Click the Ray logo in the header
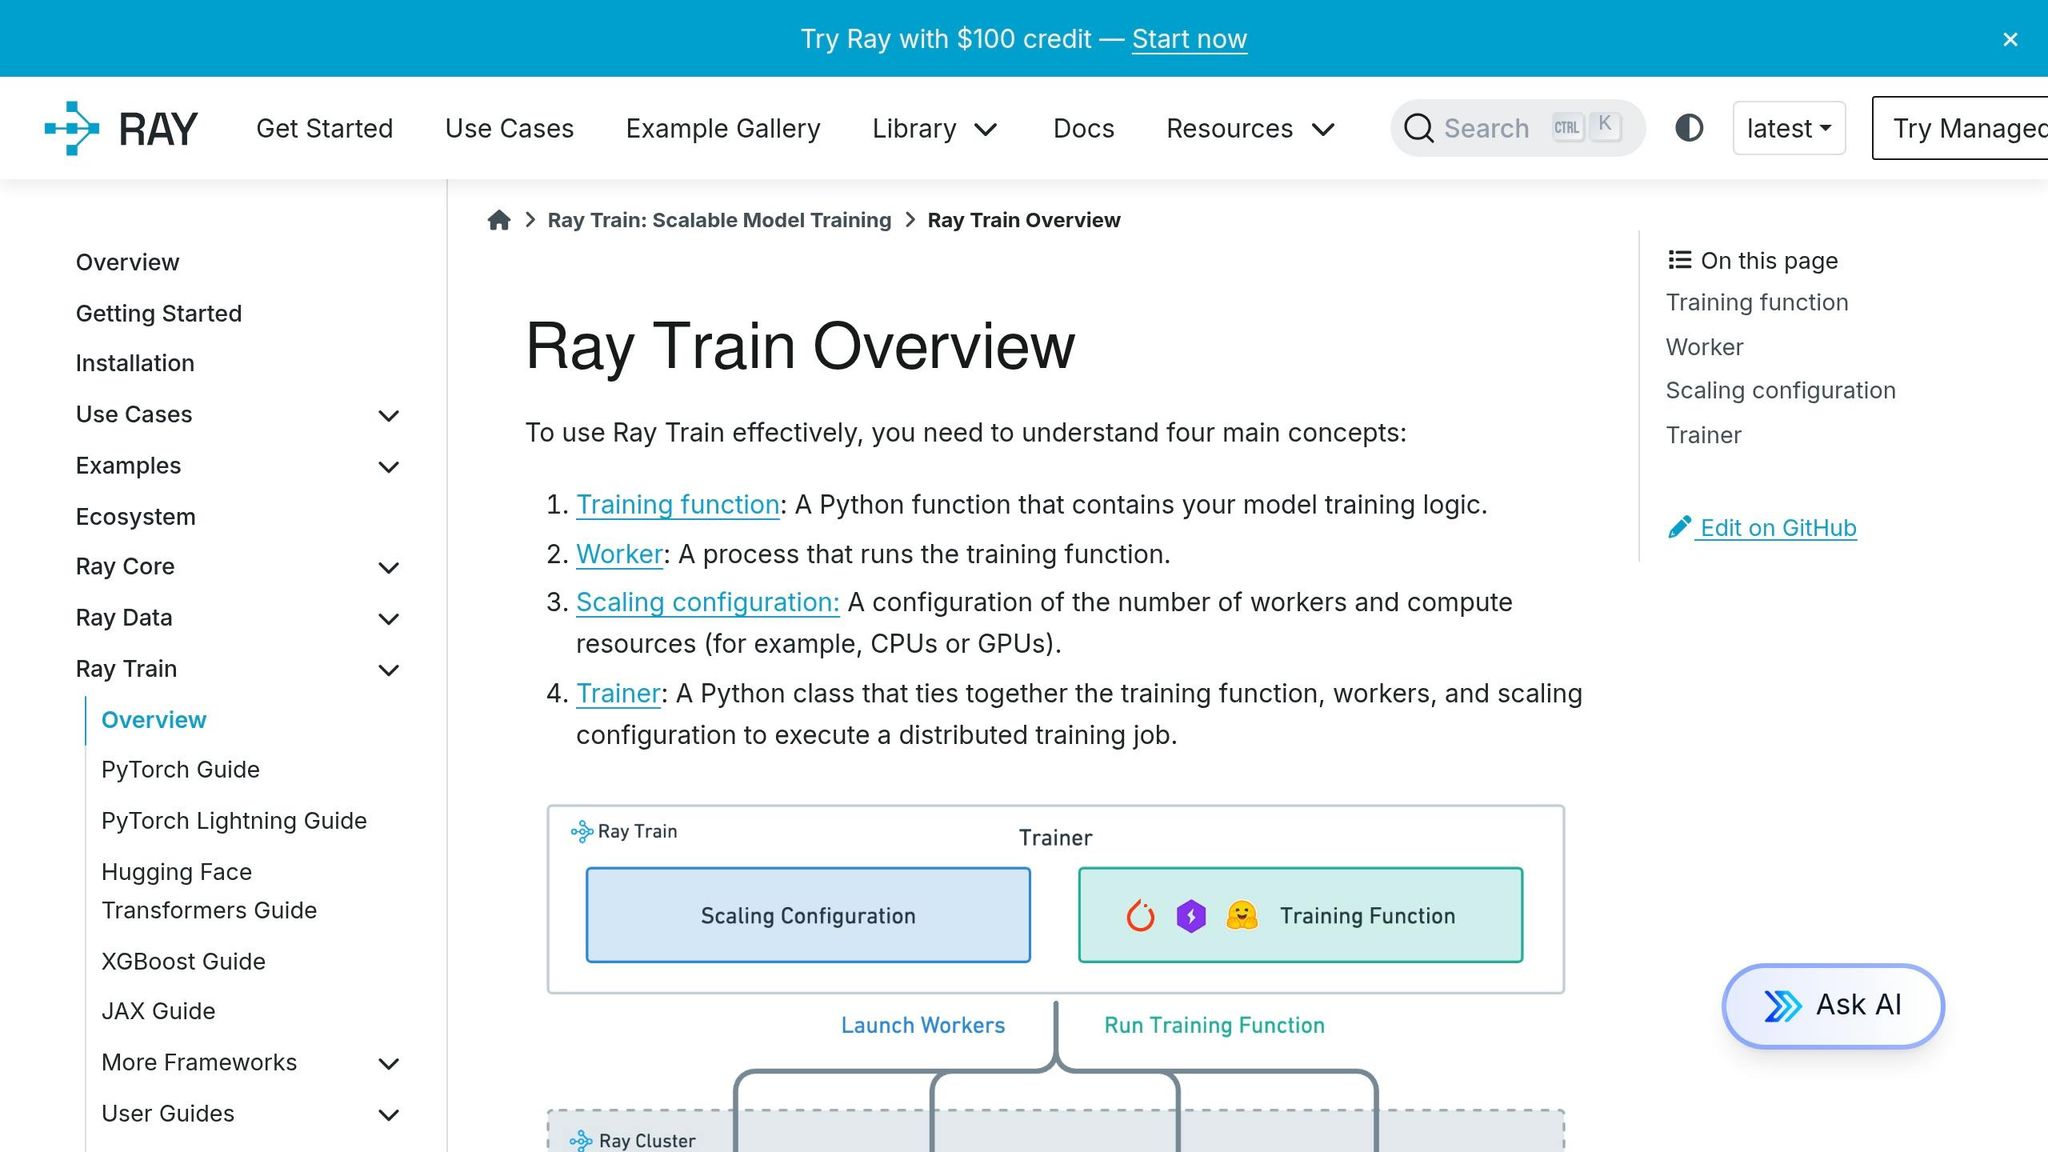The width and height of the screenshot is (2048, 1152). [121, 128]
